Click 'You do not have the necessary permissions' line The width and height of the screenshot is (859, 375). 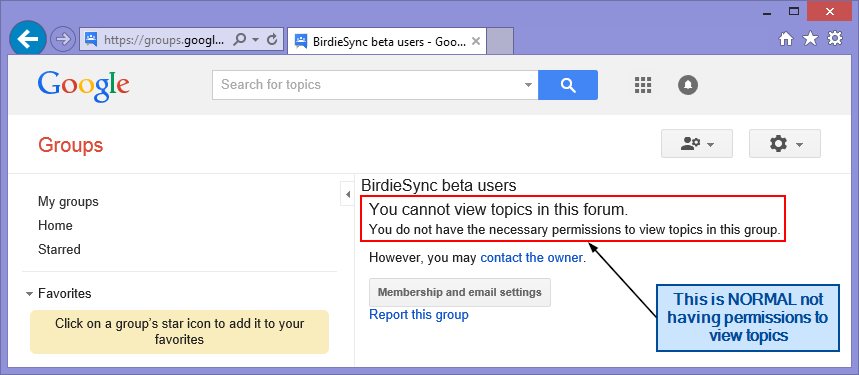pos(575,230)
